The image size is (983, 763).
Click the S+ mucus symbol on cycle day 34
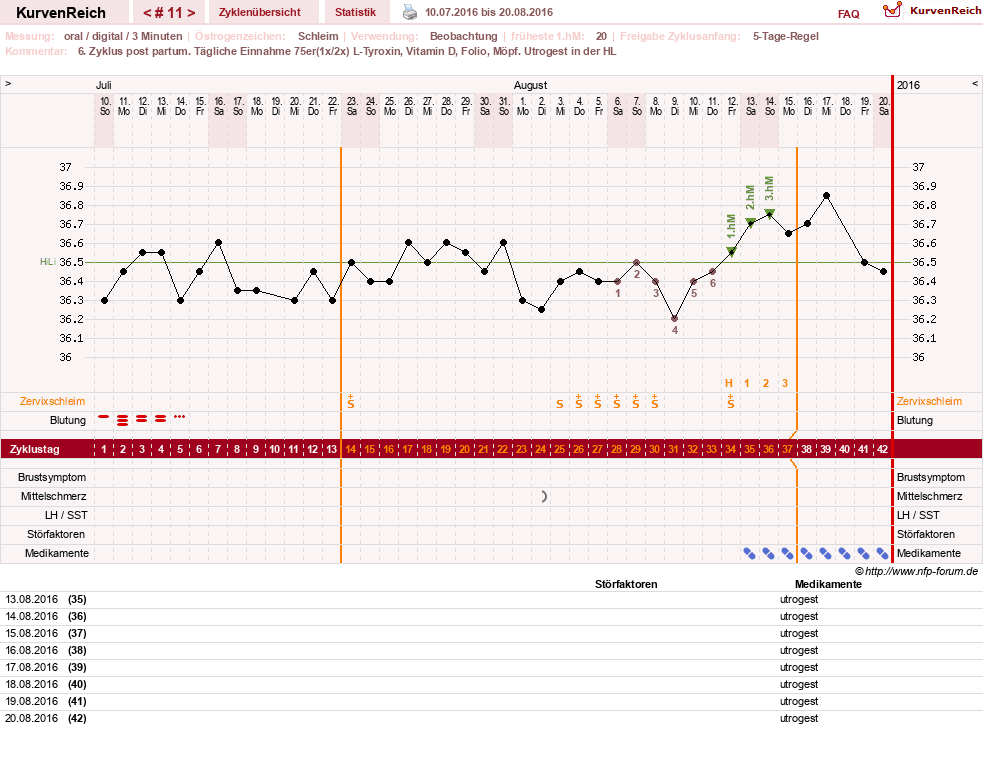click(730, 402)
